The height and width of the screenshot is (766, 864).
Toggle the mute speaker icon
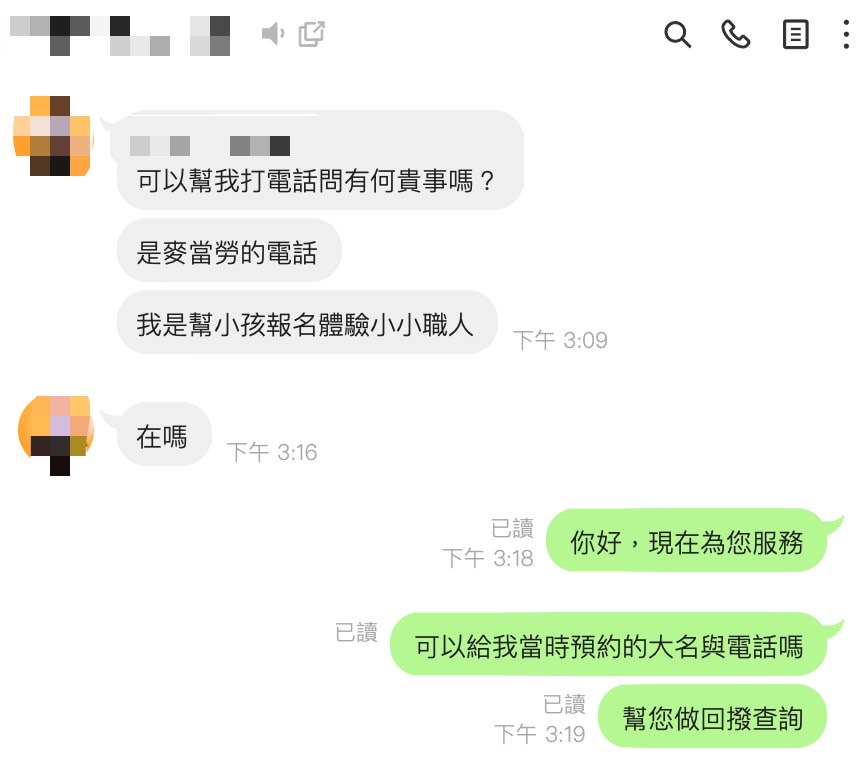tap(273, 34)
